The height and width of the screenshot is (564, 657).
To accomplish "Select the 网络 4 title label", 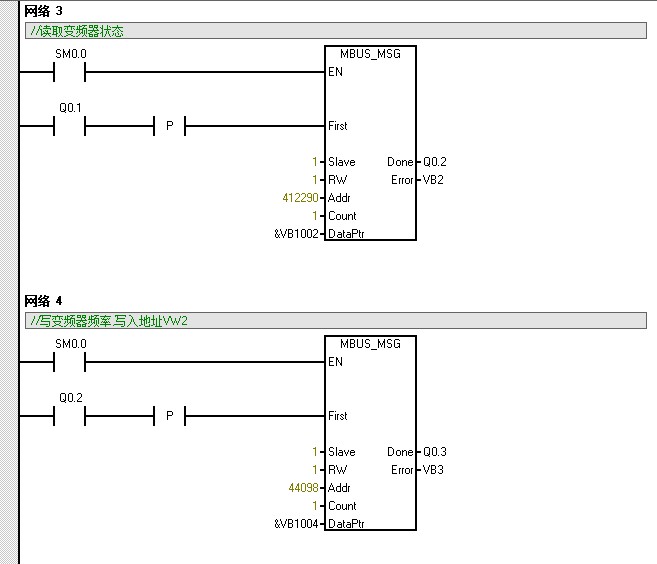I will click(43, 301).
